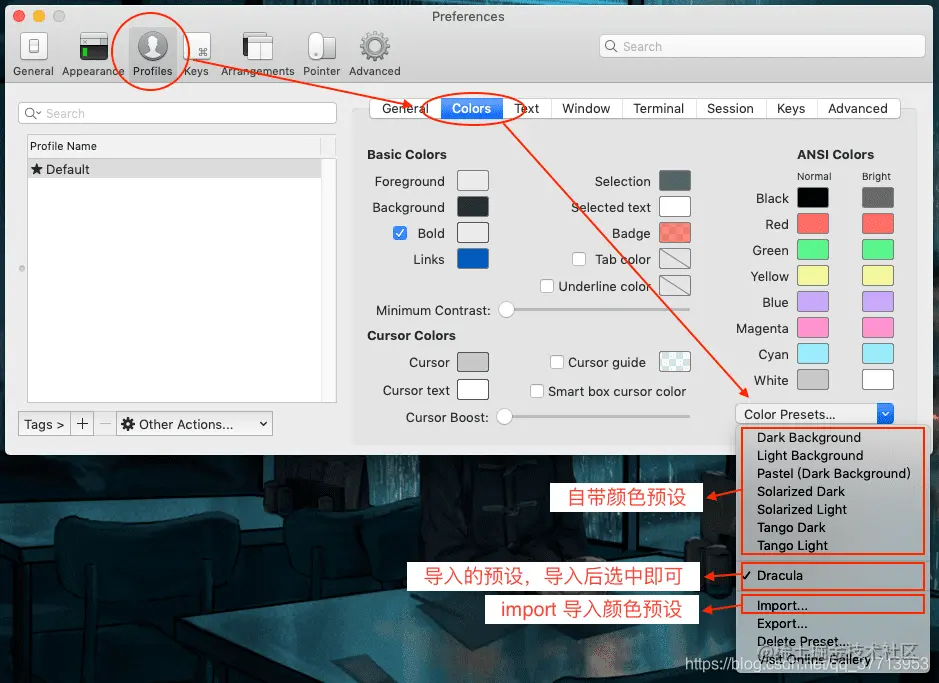Image resolution: width=939 pixels, height=683 pixels.
Task: Click the Bright Green ANSI swatch
Action: (878, 250)
